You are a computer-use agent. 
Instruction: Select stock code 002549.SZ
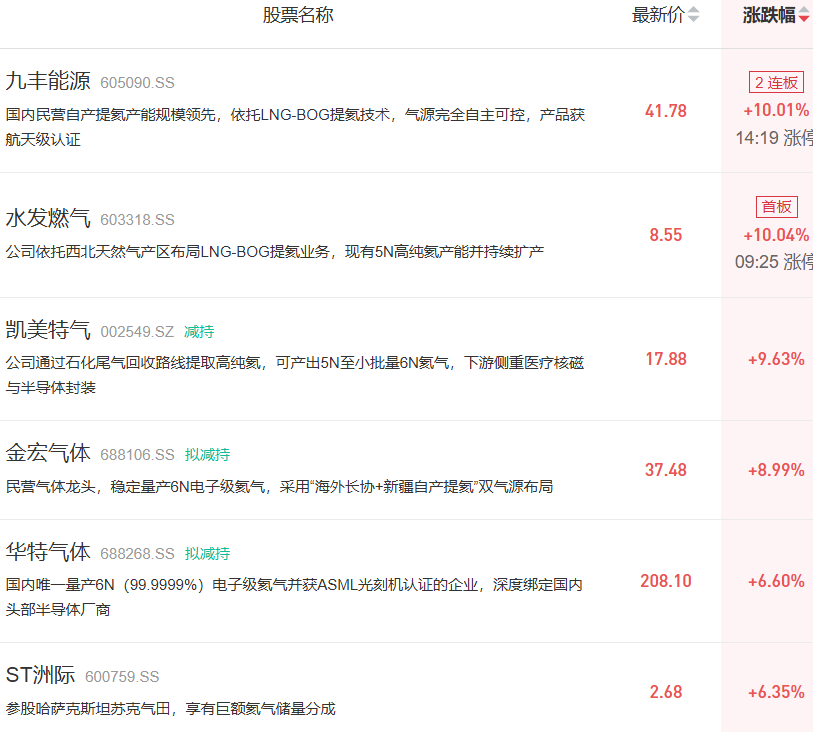[x=137, y=332]
